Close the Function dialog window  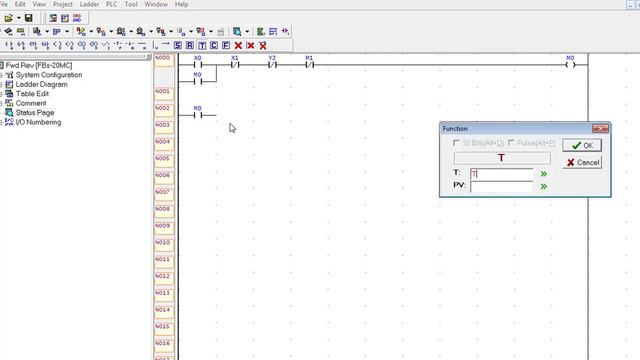[600, 129]
